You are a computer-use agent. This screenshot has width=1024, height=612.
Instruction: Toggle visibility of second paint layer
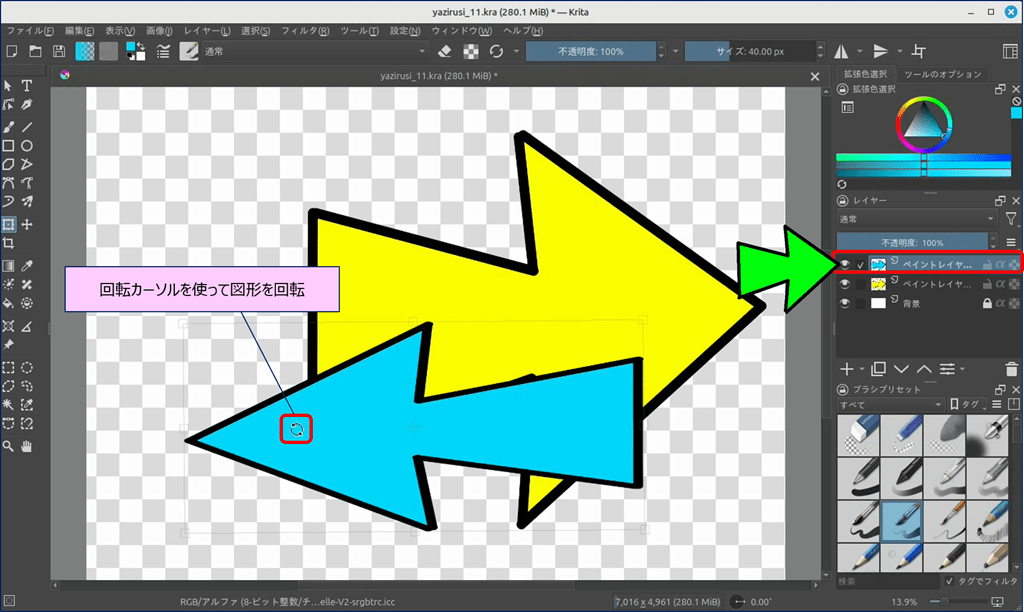tap(846, 284)
